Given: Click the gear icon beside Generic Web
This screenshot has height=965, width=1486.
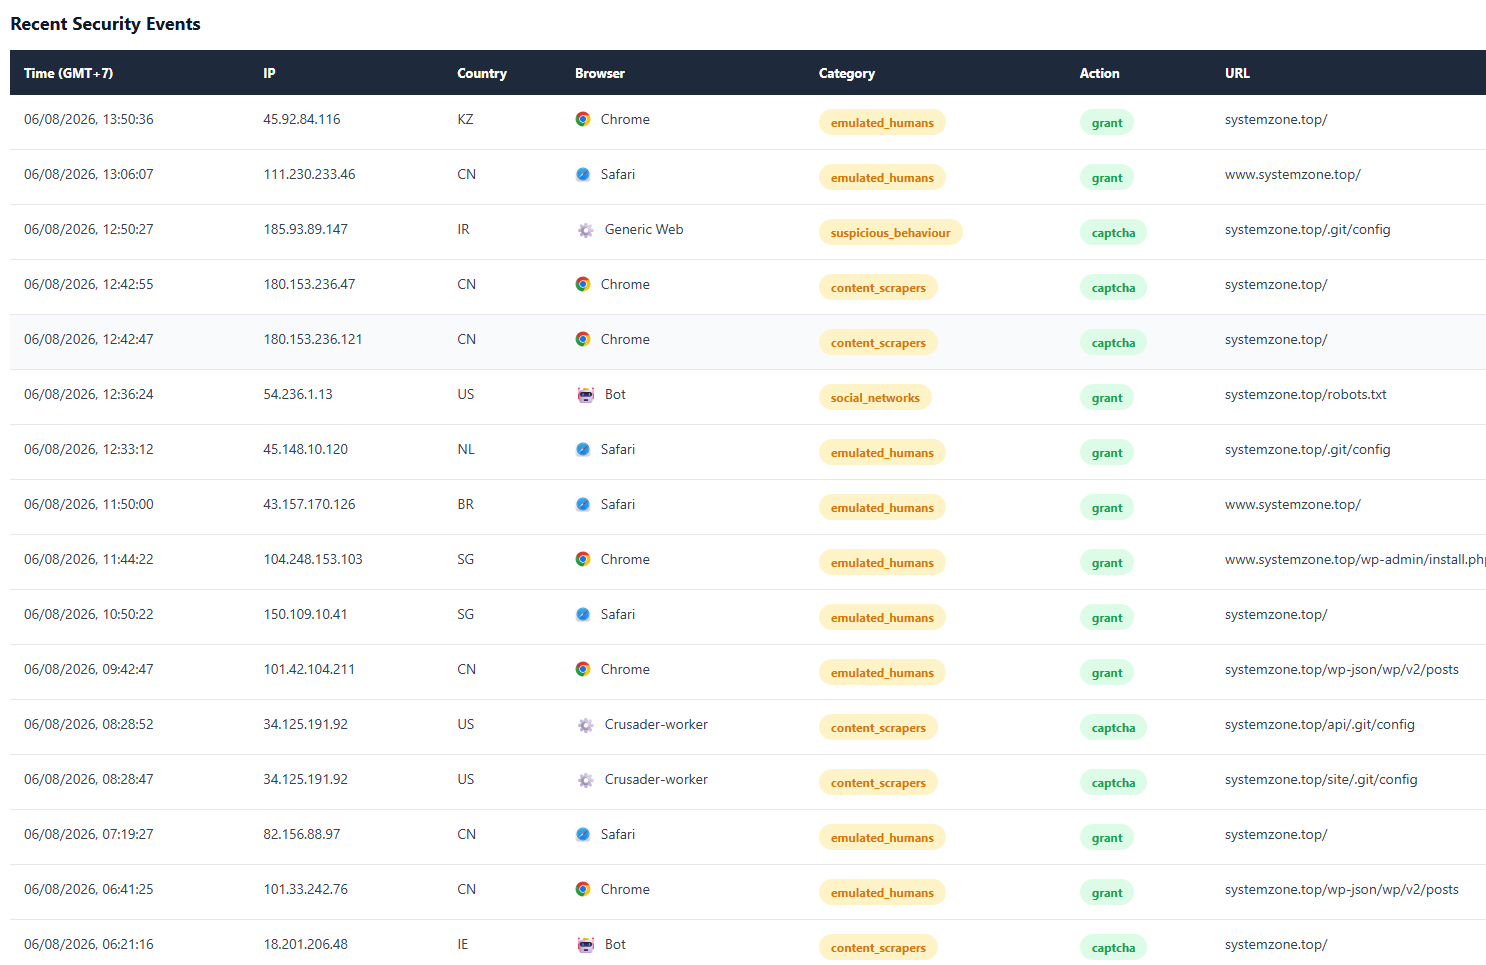Looking at the screenshot, I should coord(586,230).
